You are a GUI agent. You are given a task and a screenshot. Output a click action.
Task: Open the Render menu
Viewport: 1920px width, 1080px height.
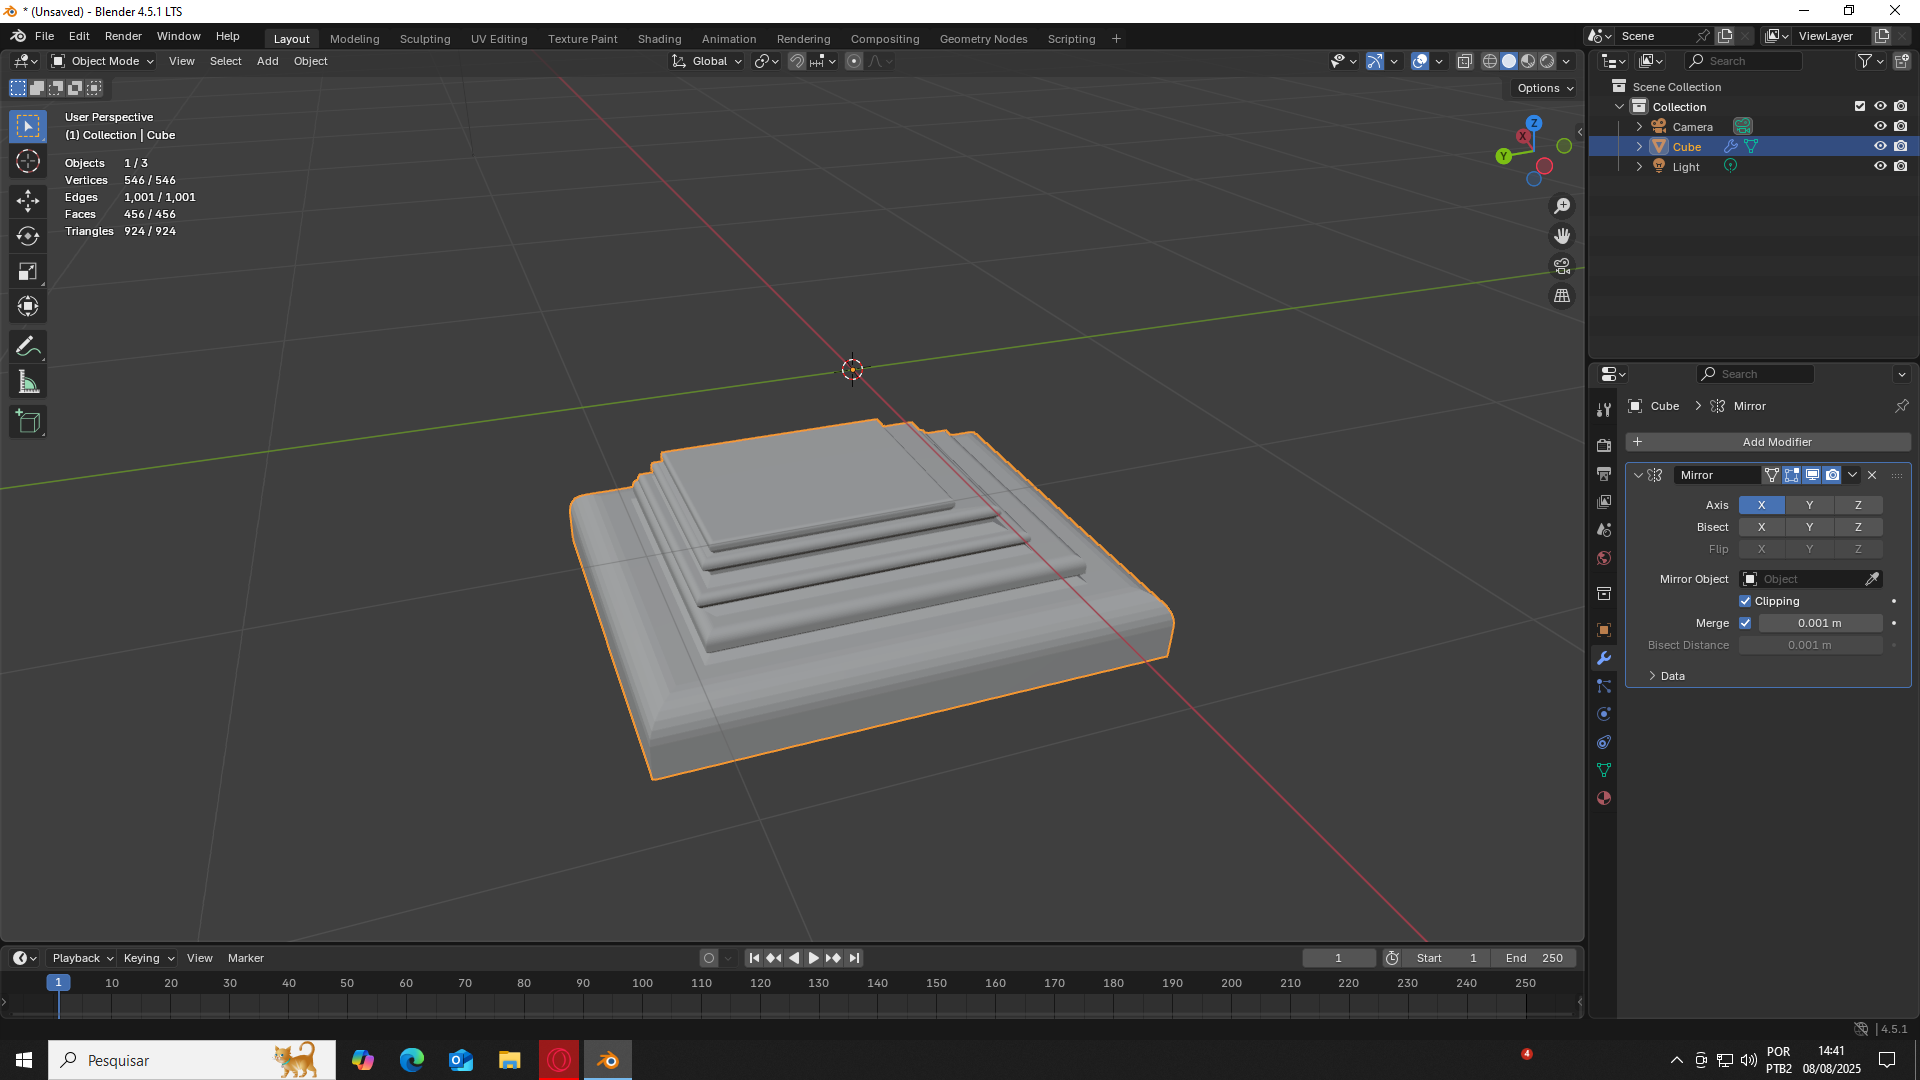click(123, 36)
